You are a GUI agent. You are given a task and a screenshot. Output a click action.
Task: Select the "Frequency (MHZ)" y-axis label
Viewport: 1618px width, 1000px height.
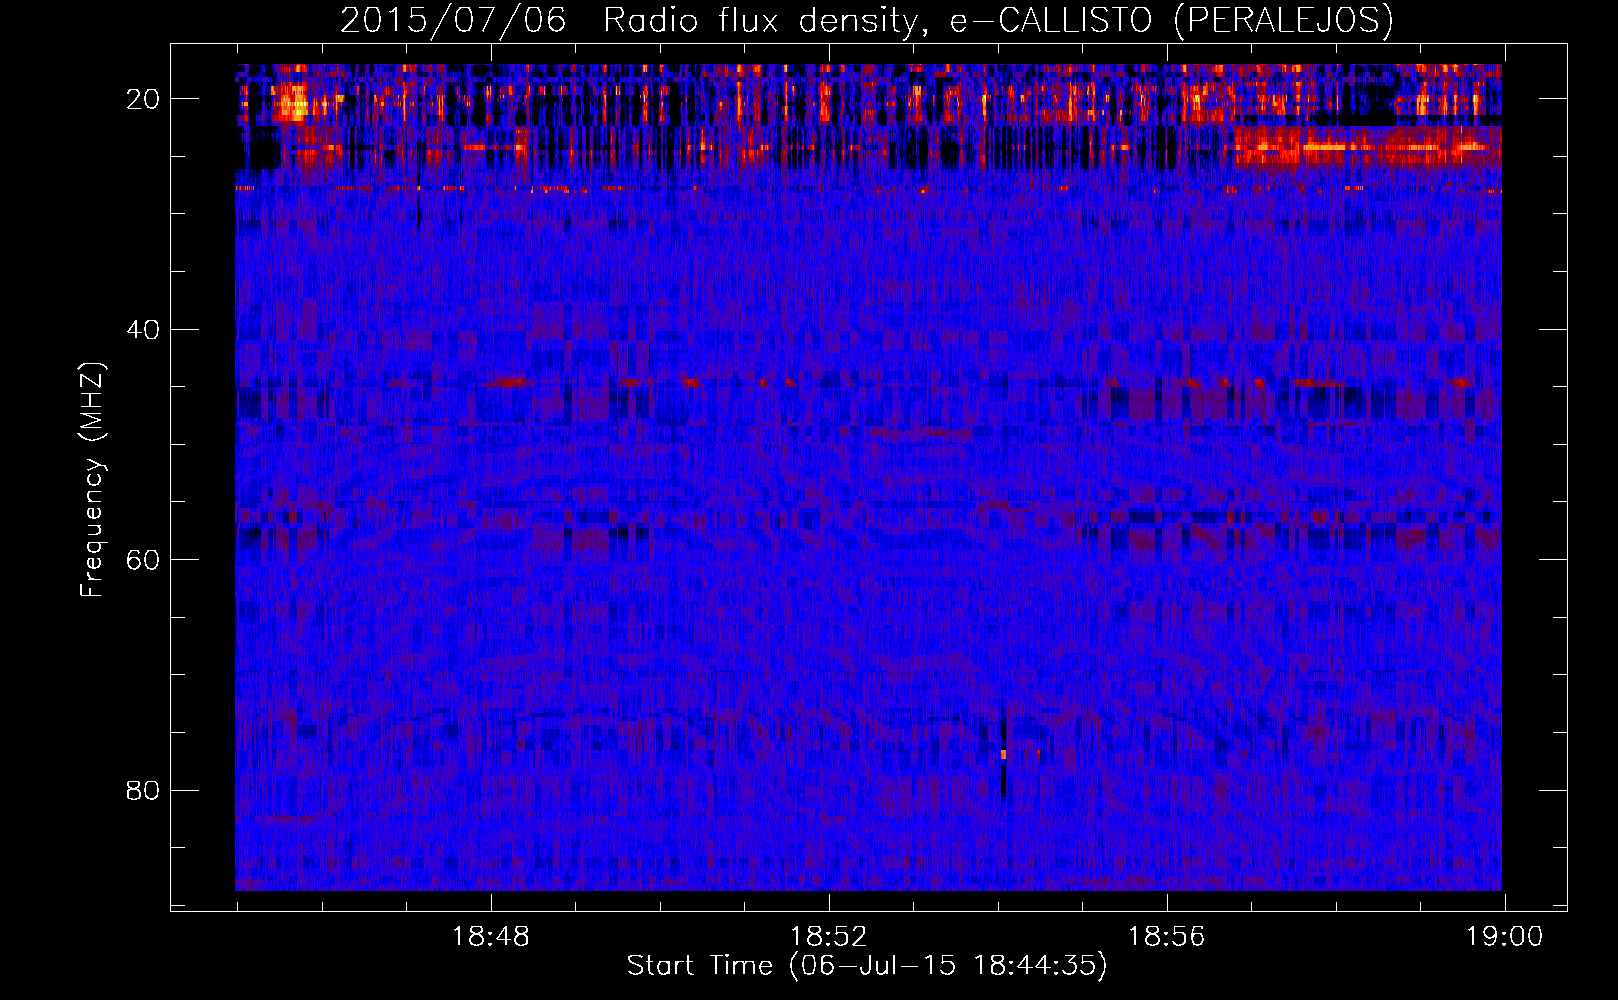coord(92,480)
